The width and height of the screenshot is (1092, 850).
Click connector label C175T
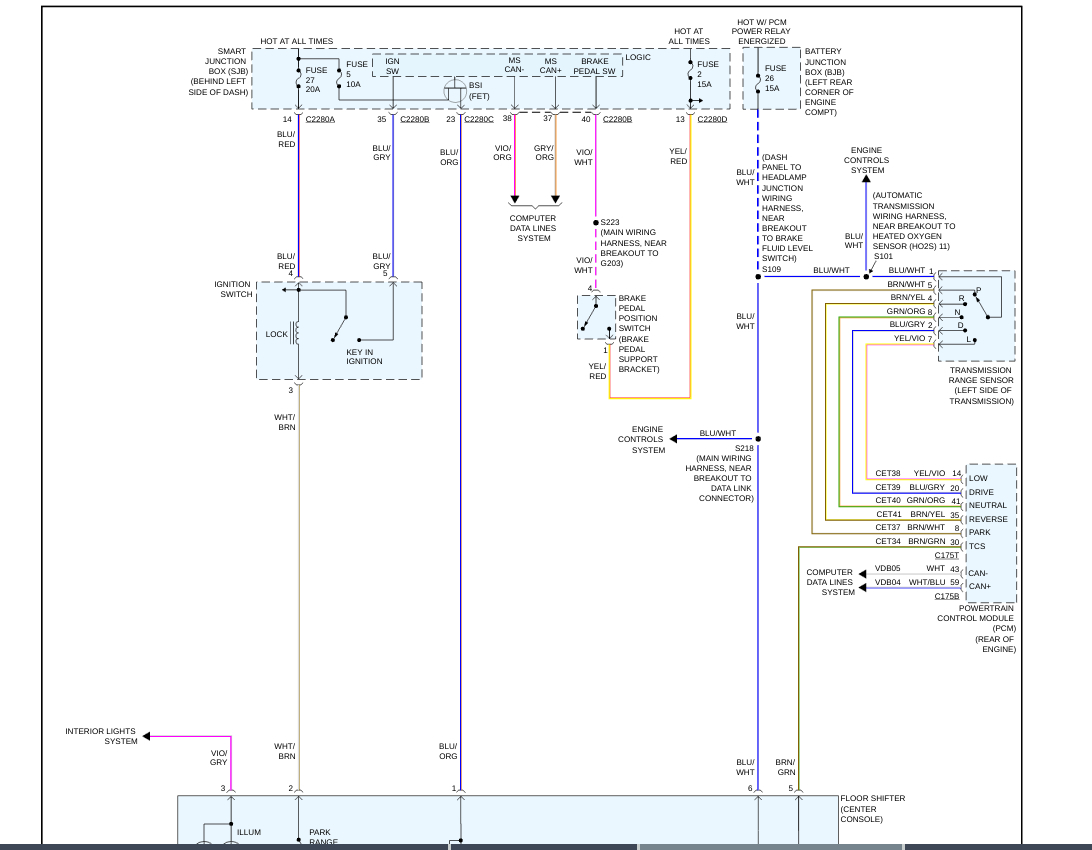coord(946,555)
